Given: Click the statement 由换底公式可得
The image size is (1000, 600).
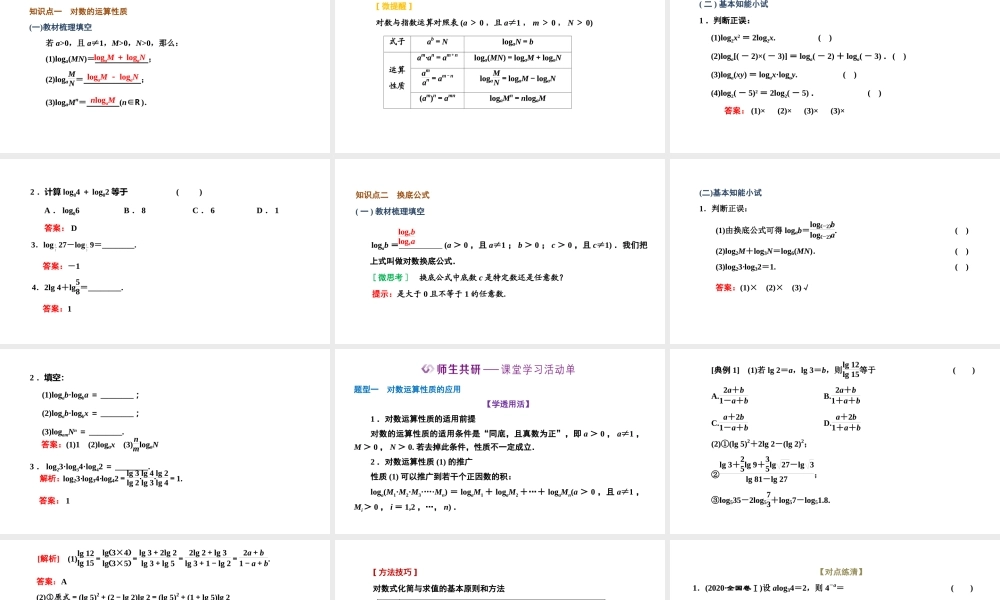Looking at the screenshot, I should click(776, 230).
